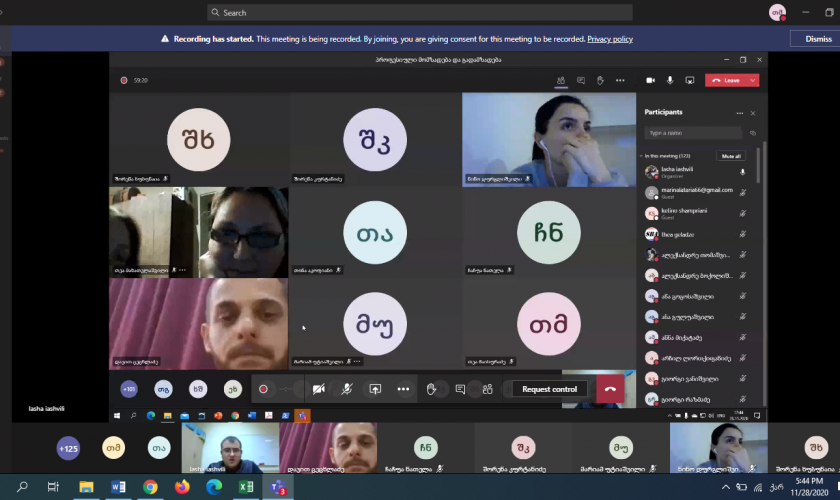Click the თმ avatar in bottom strip
The height and width of the screenshot is (500, 840).
pyautogui.click(x=114, y=447)
